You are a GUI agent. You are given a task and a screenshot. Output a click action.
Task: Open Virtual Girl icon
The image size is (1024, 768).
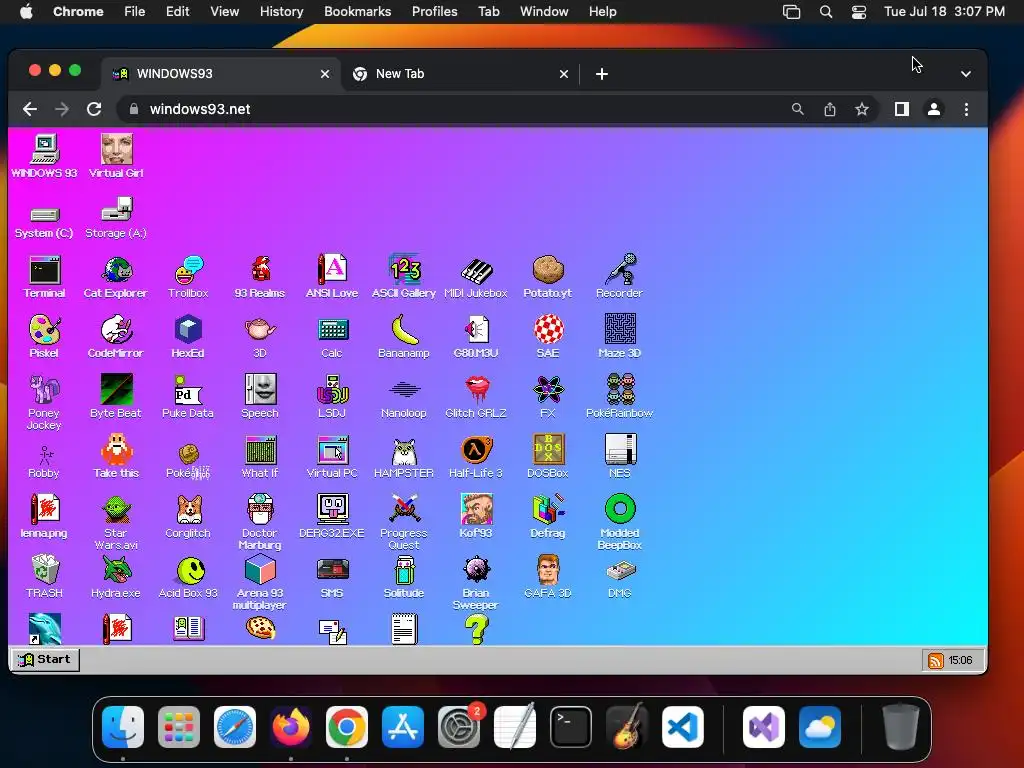[x=116, y=157]
